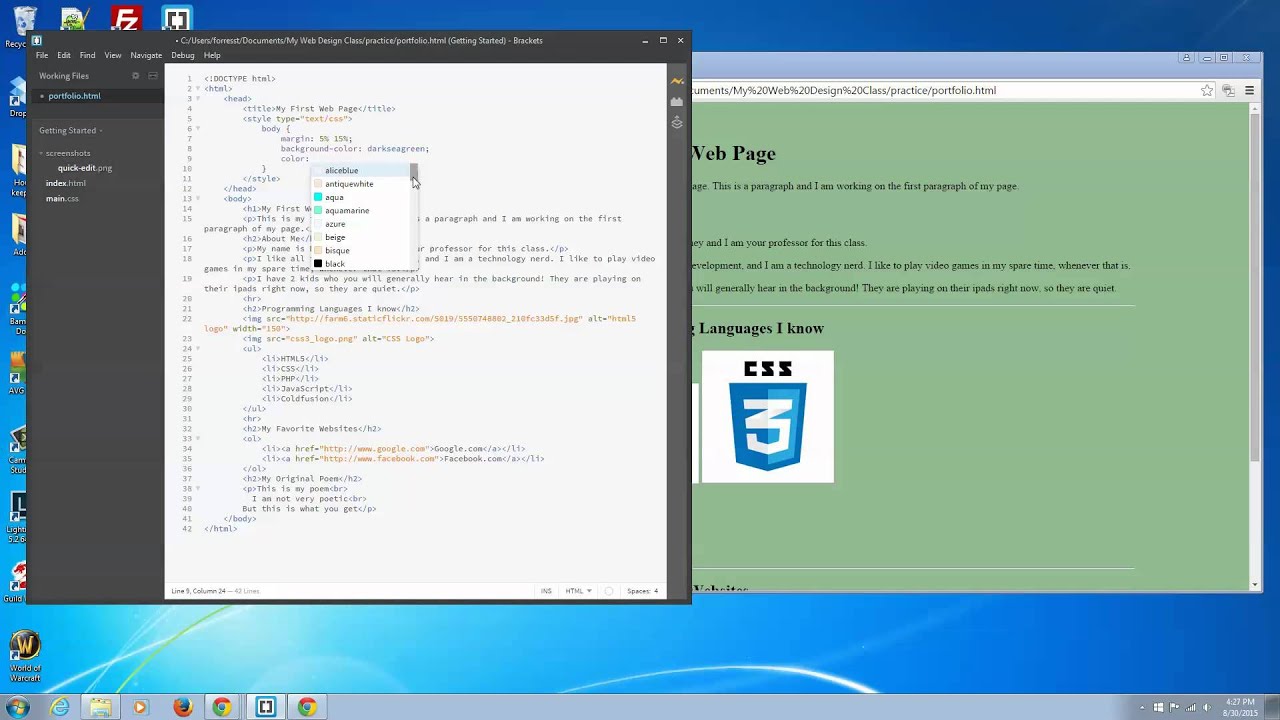Switch to second Chrome taskbar icon
Viewport: 1280px width, 720px height.
click(307, 707)
